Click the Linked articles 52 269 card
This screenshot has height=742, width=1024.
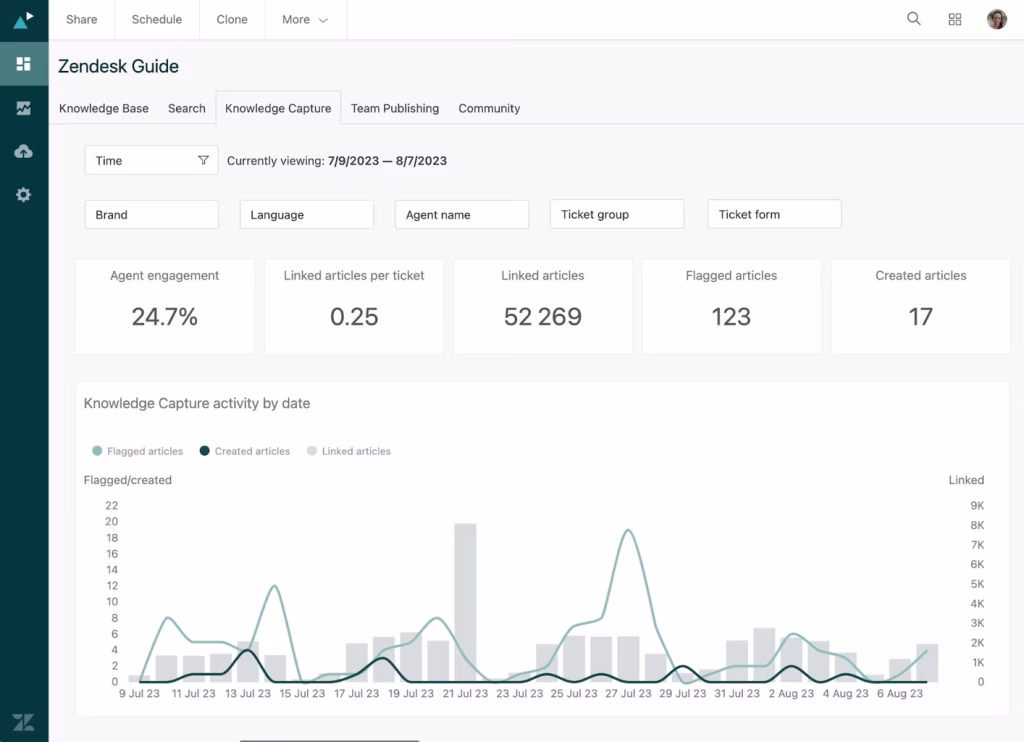click(x=543, y=306)
